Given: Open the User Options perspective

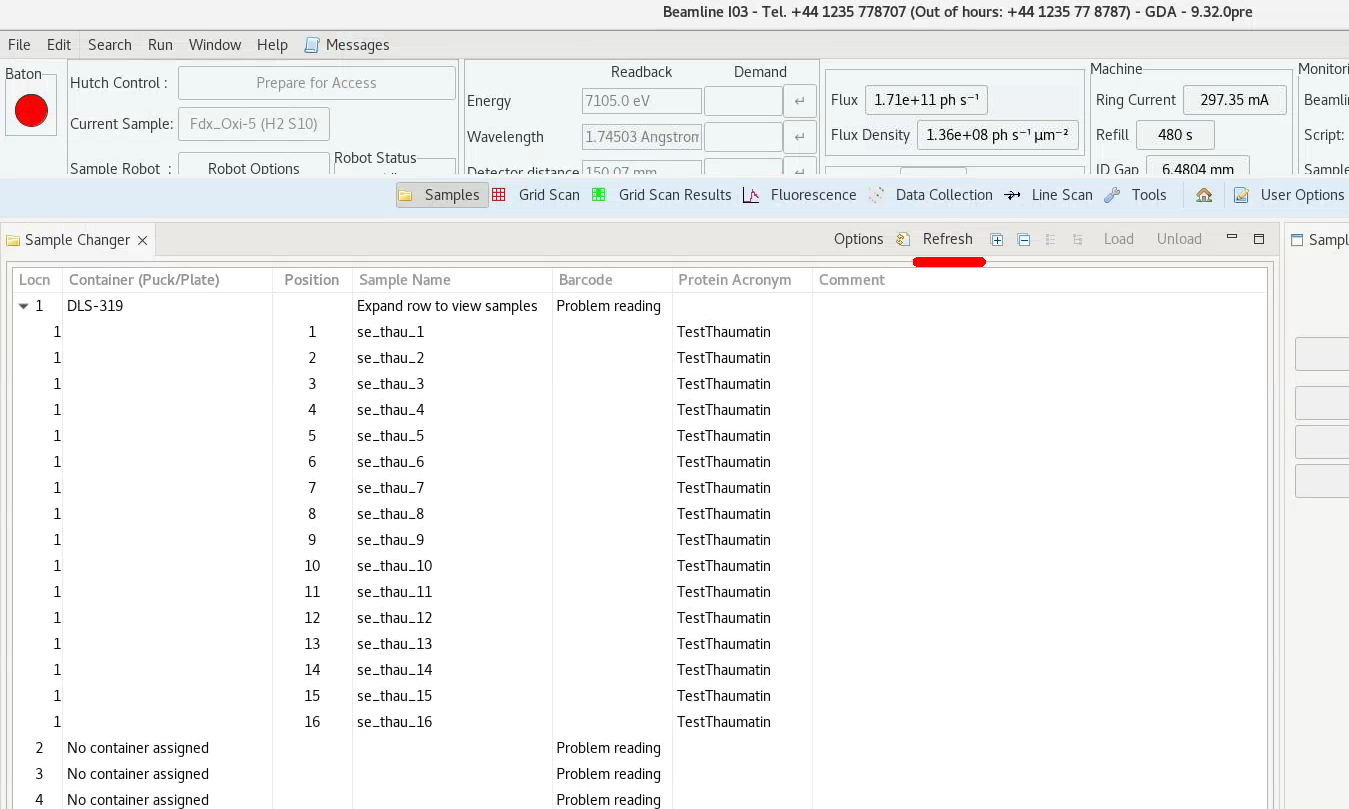Looking at the screenshot, I should pos(1290,195).
